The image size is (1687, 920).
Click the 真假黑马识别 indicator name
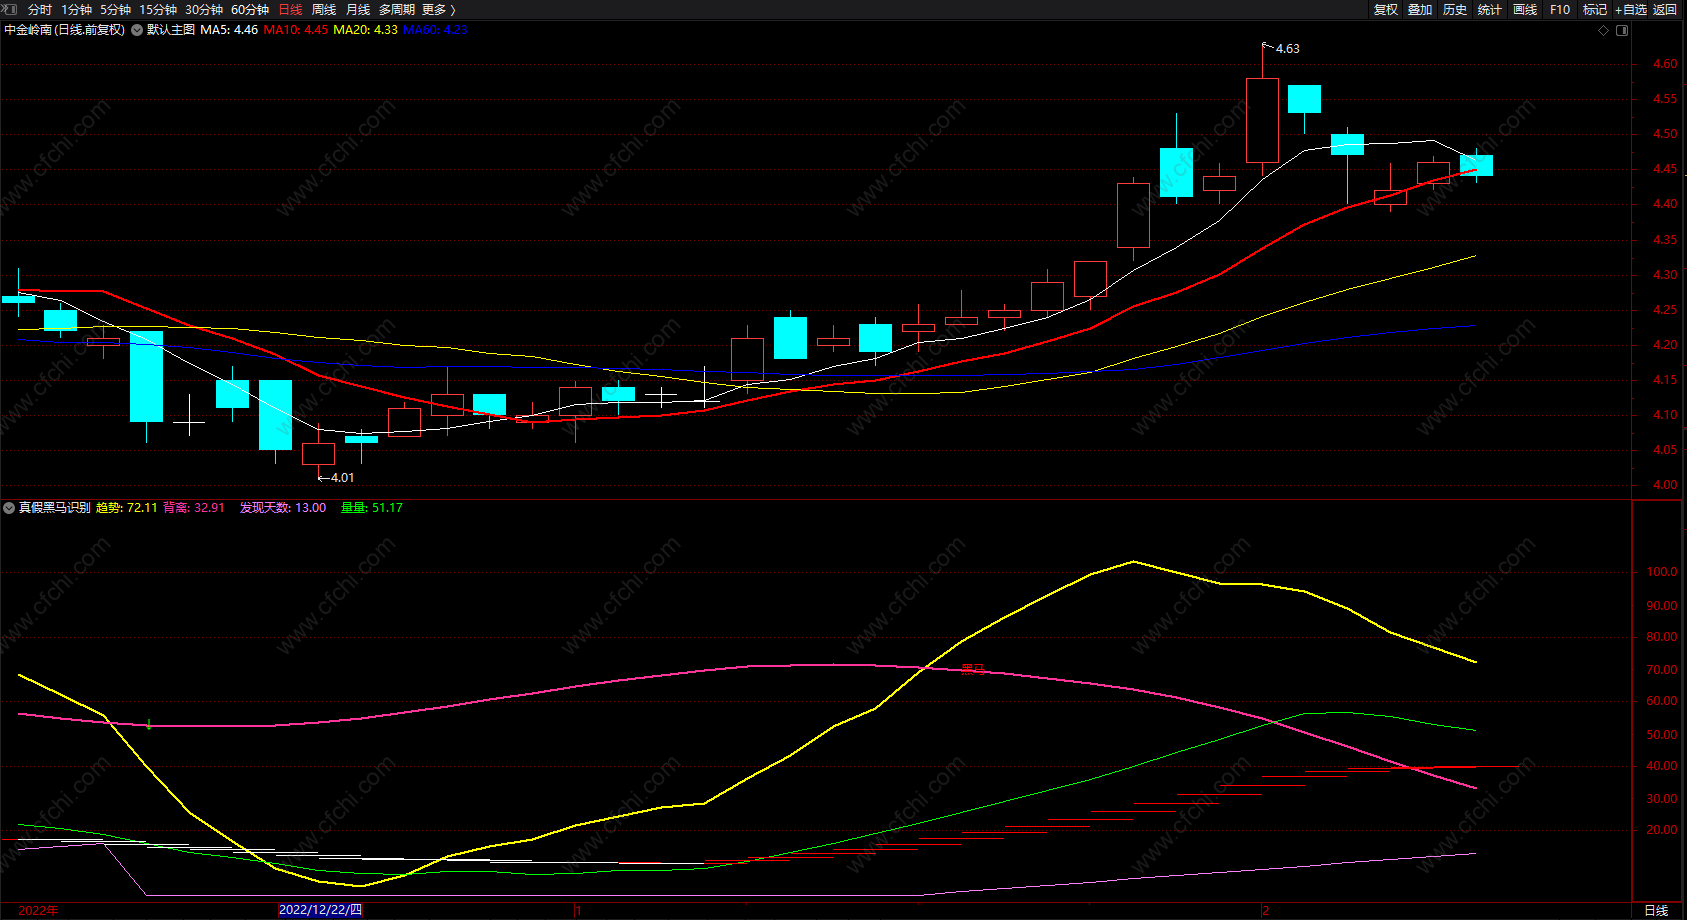(x=55, y=508)
